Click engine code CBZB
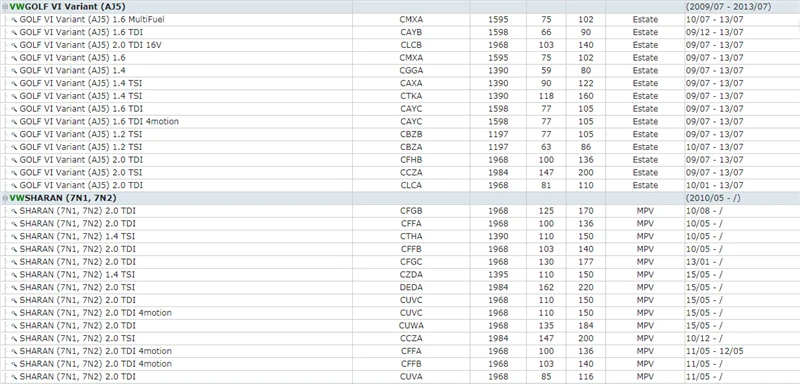This screenshot has width=800, height=384. 411,134
